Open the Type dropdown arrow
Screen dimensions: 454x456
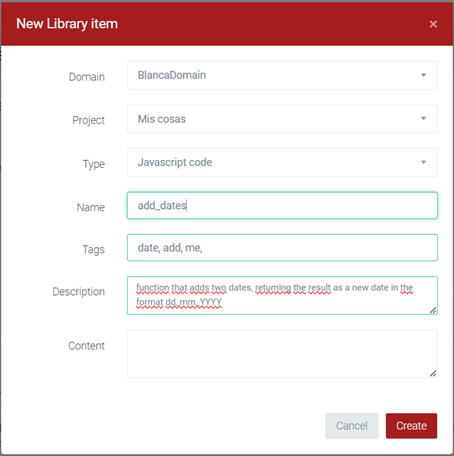(x=423, y=162)
